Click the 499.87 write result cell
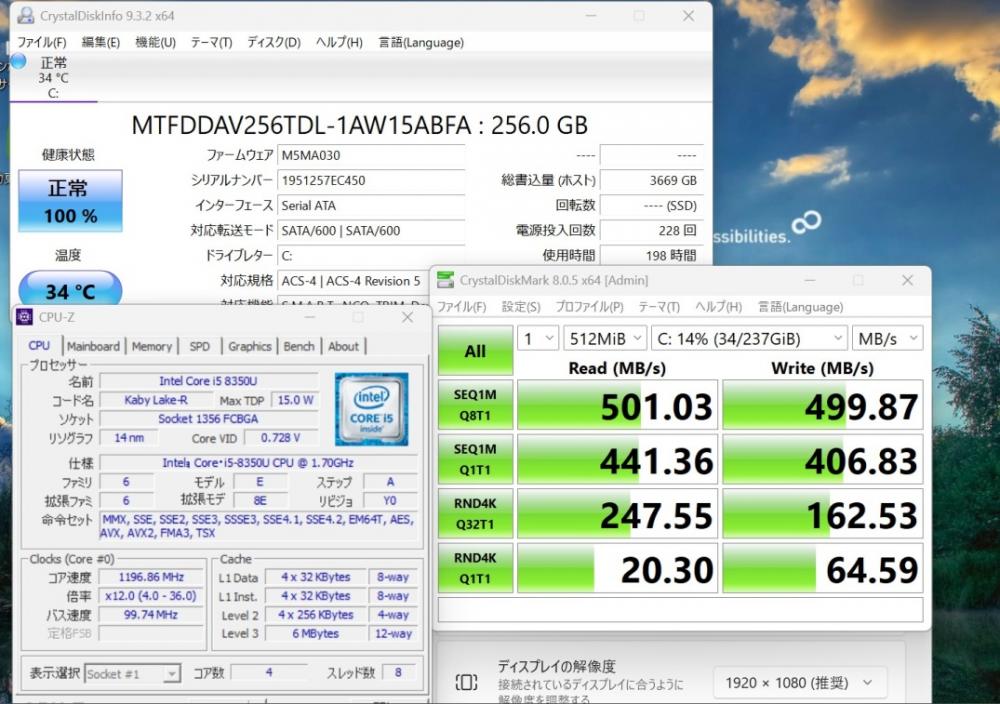The image size is (1000, 704). [x=823, y=405]
